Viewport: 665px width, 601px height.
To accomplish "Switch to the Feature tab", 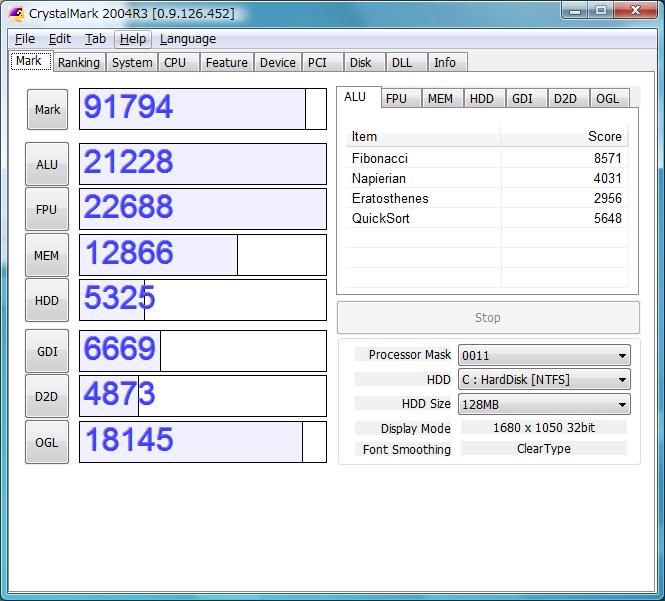I will pyautogui.click(x=226, y=63).
